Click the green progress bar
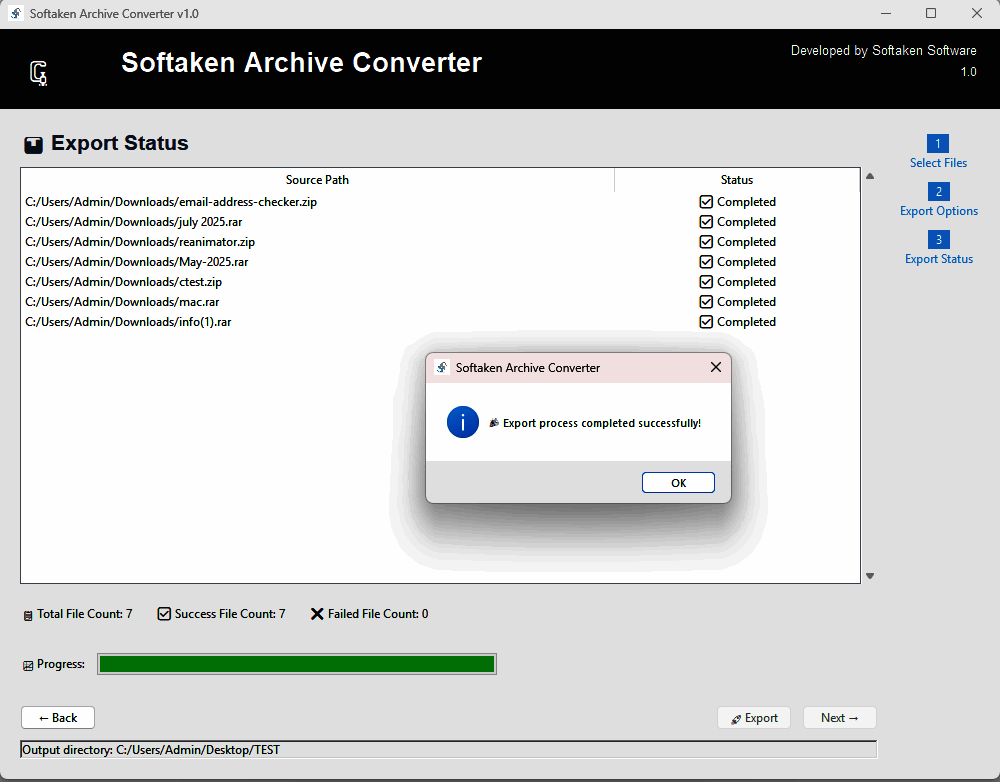The width and height of the screenshot is (1000, 782). point(296,663)
